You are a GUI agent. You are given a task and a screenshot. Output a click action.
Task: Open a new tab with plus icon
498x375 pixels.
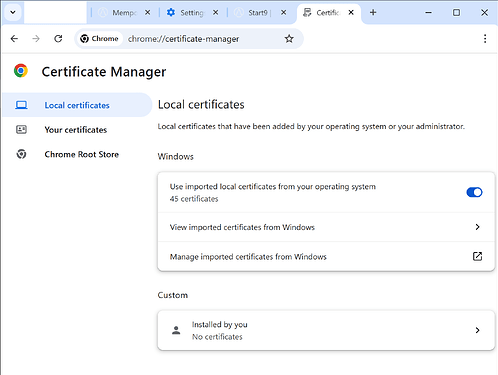[373, 13]
